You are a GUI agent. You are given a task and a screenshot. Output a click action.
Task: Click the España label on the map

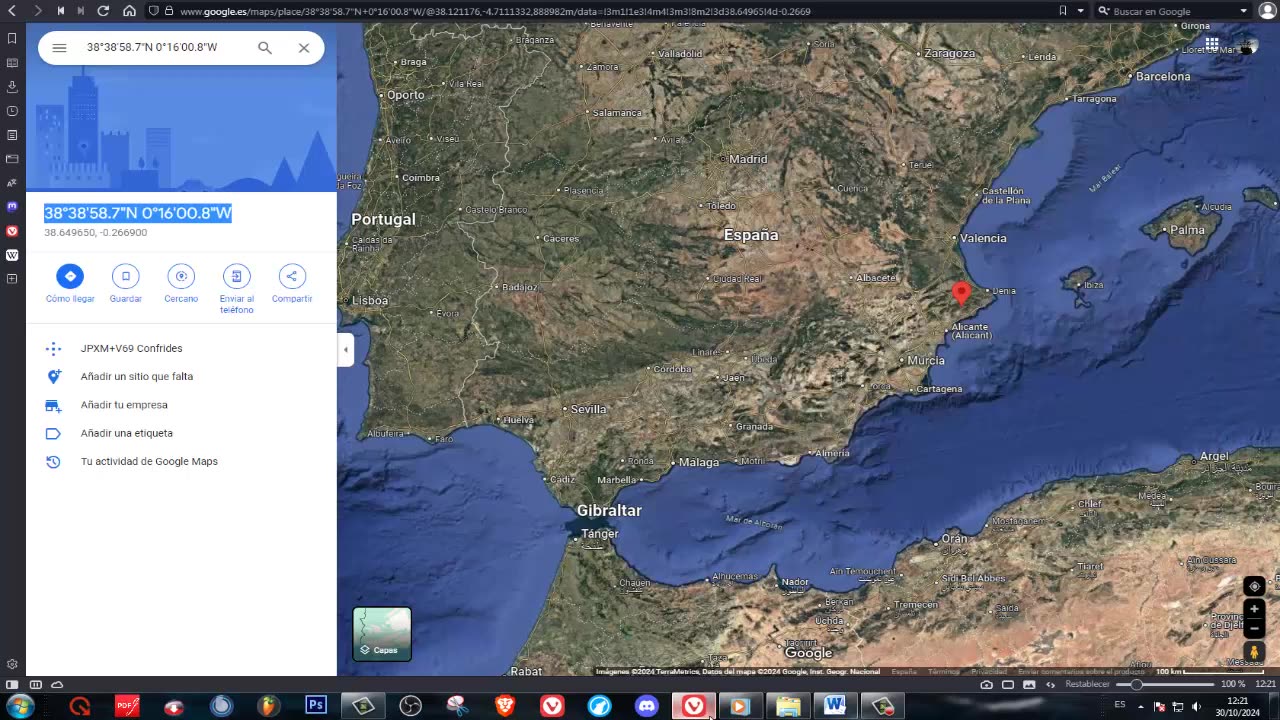coord(751,235)
